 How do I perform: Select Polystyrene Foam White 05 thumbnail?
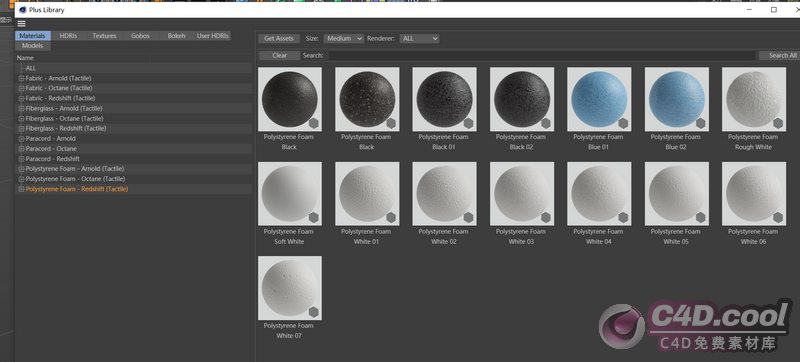677,194
